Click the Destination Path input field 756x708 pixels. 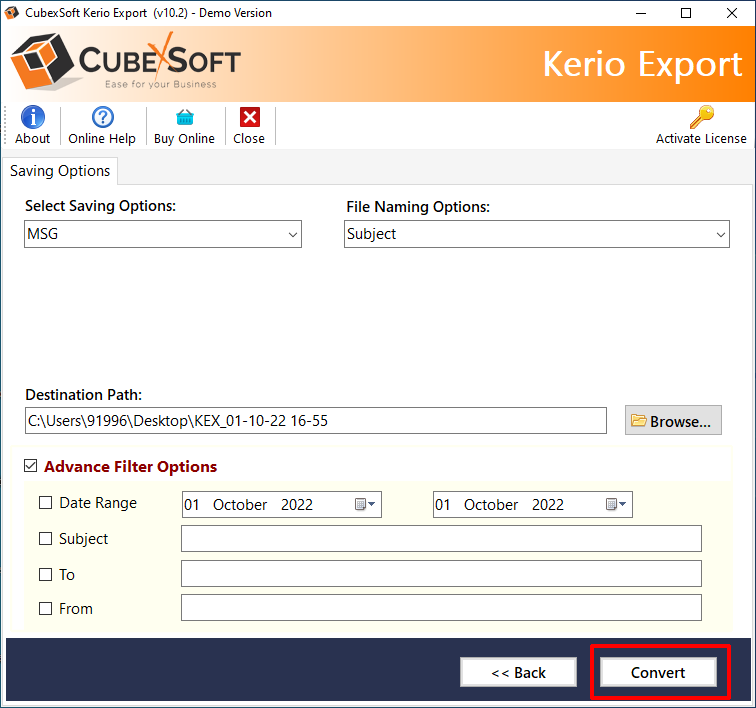pos(316,421)
